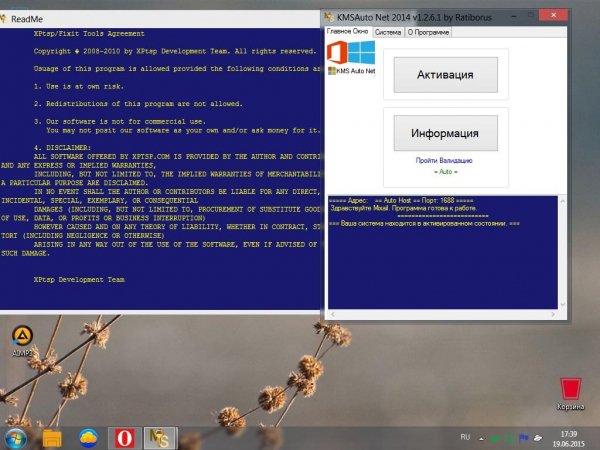Click "SUCH DAMAGE." line in ReadMe

coord(25,253)
